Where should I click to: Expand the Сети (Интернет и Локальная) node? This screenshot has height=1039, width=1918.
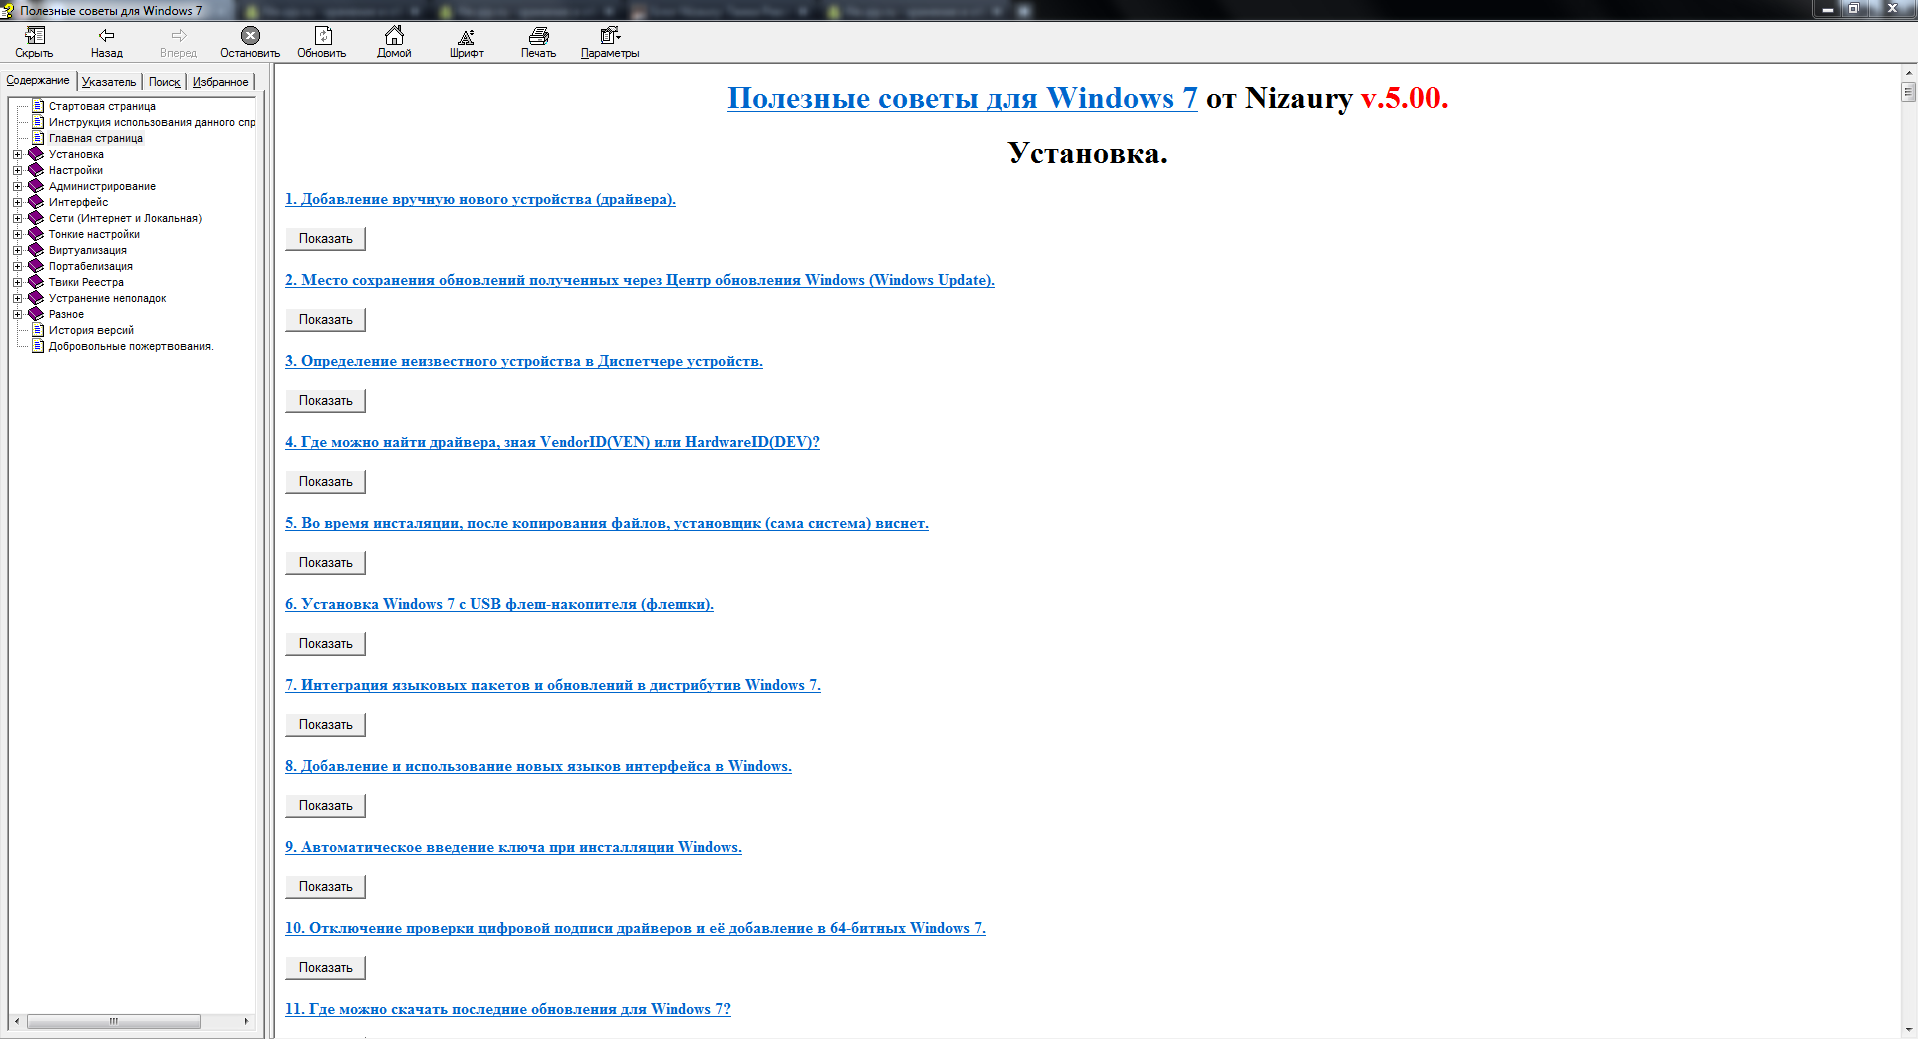click(17, 218)
